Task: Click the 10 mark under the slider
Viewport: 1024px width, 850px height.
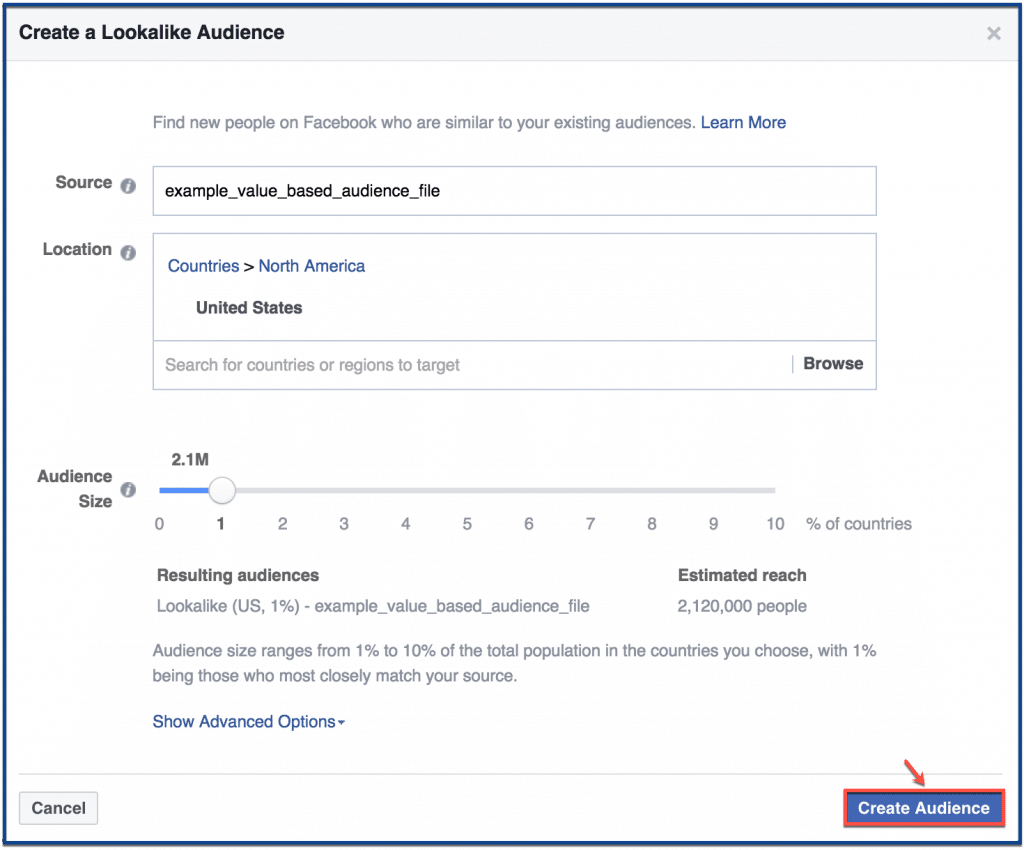Action: (775, 524)
